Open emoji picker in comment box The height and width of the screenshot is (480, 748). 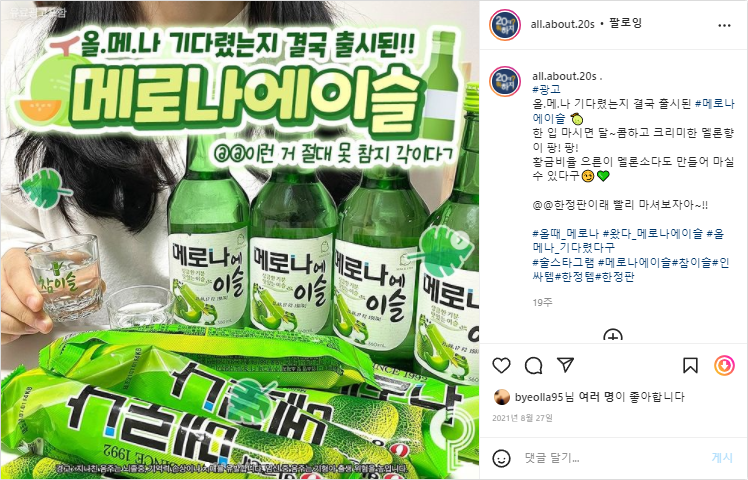tap(501, 459)
